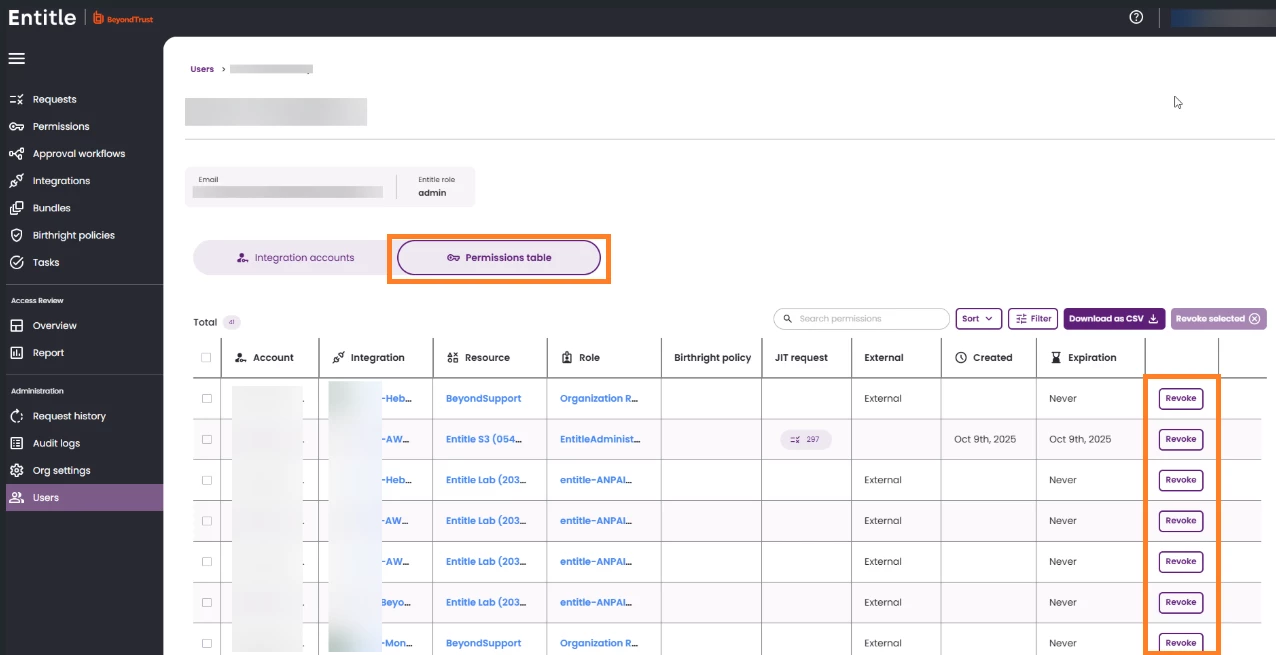1276x655 pixels.
Task: Check the -Heb… BeyondSupport row checkbox
Action: click(x=206, y=398)
